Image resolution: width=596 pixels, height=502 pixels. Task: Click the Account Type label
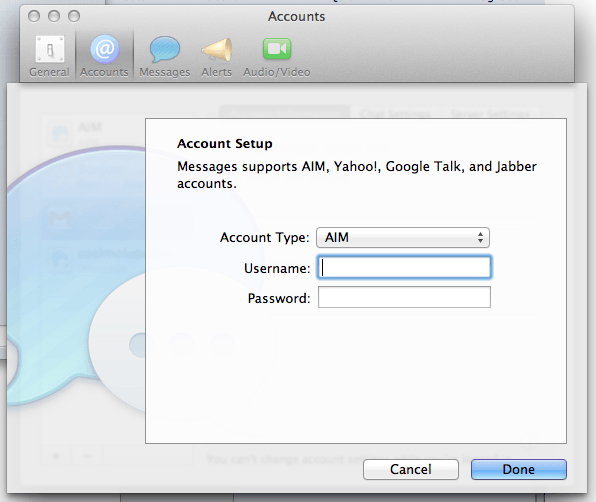pyautogui.click(x=265, y=238)
